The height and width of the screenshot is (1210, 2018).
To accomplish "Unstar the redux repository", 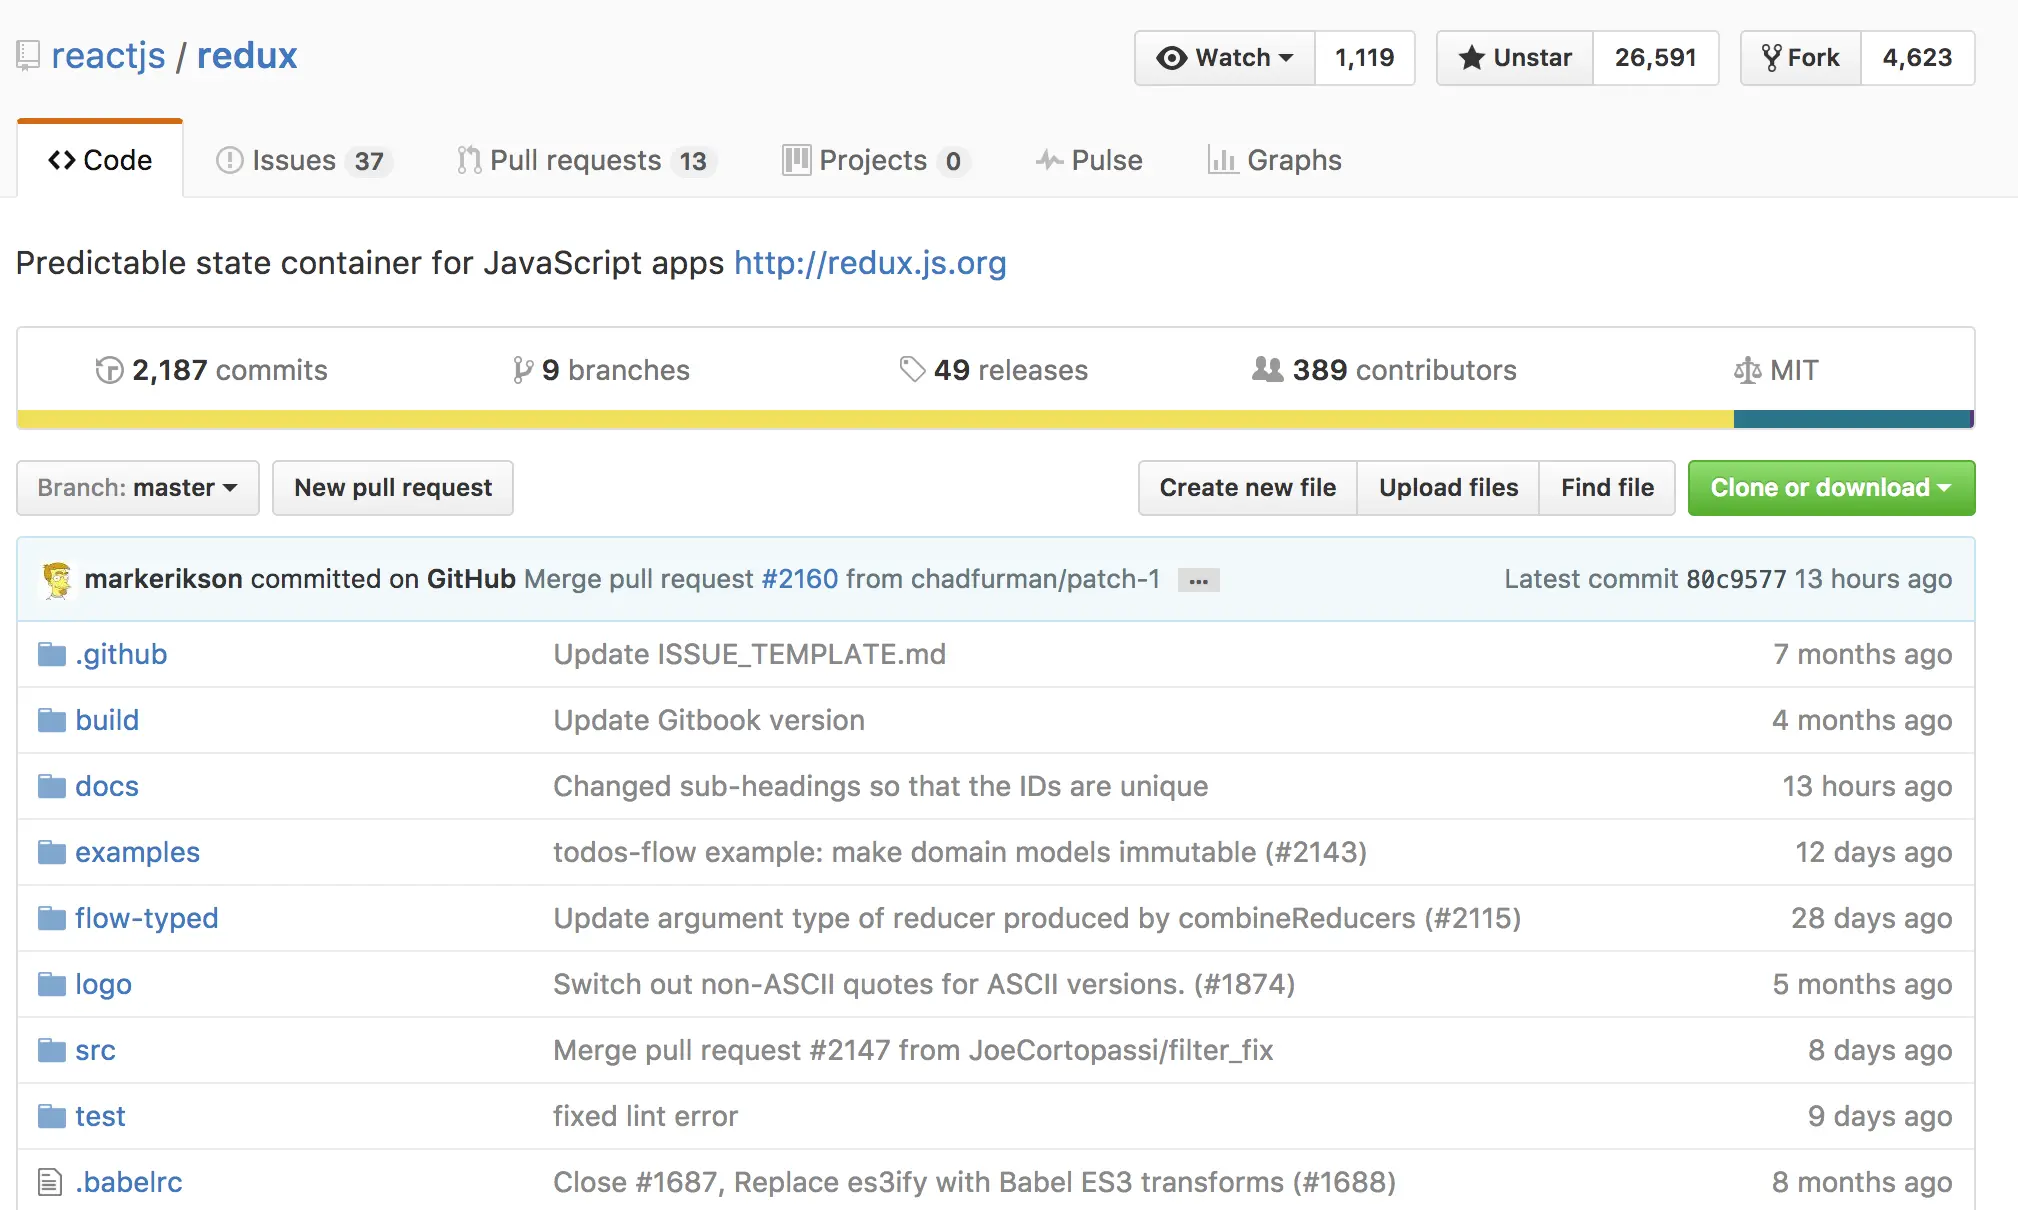I will click(1515, 58).
